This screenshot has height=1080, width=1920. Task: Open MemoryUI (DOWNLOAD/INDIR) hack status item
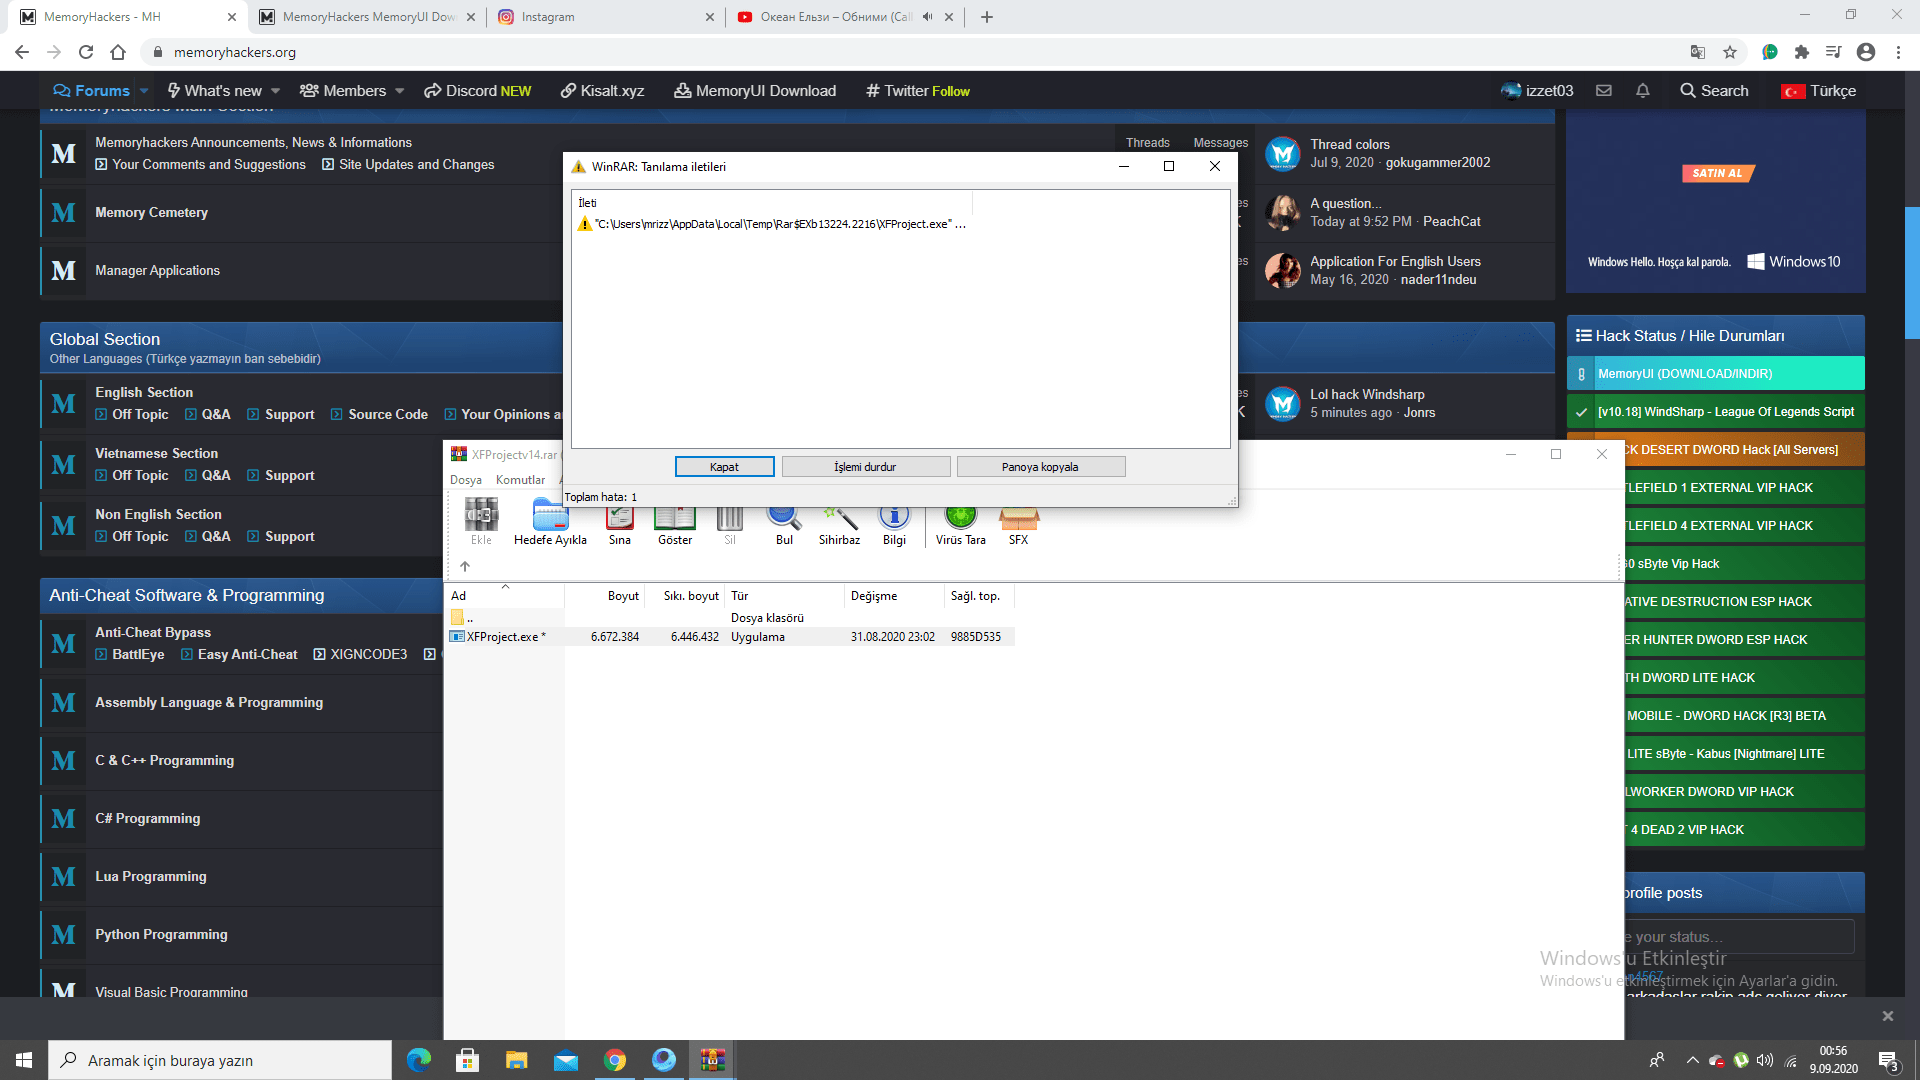pos(1715,373)
